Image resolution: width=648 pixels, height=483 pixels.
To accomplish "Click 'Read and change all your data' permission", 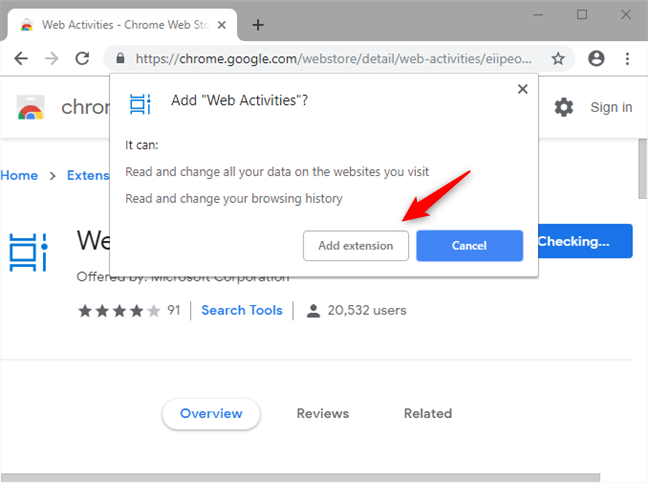I will (x=277, y=172).
